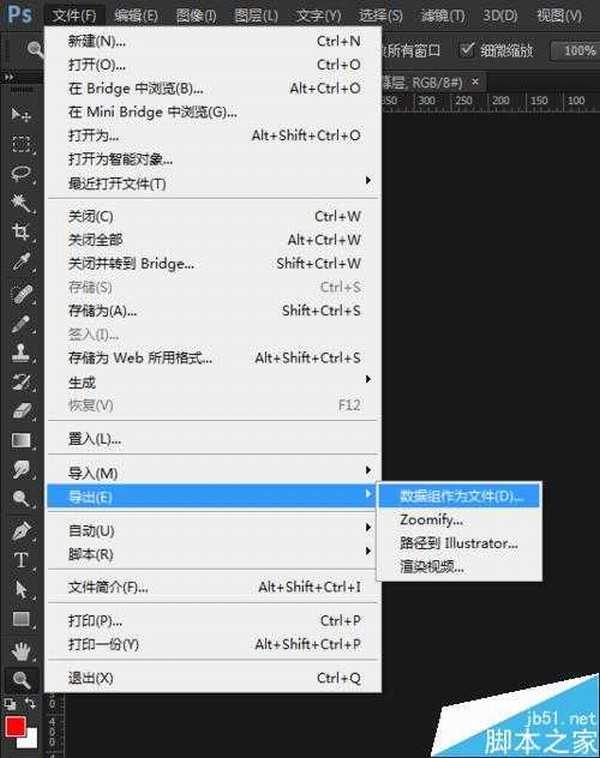The width and height of the screenshot is (600, 758).
Task: Choose 置入(L)... menu item
Action: pos(212,439)
